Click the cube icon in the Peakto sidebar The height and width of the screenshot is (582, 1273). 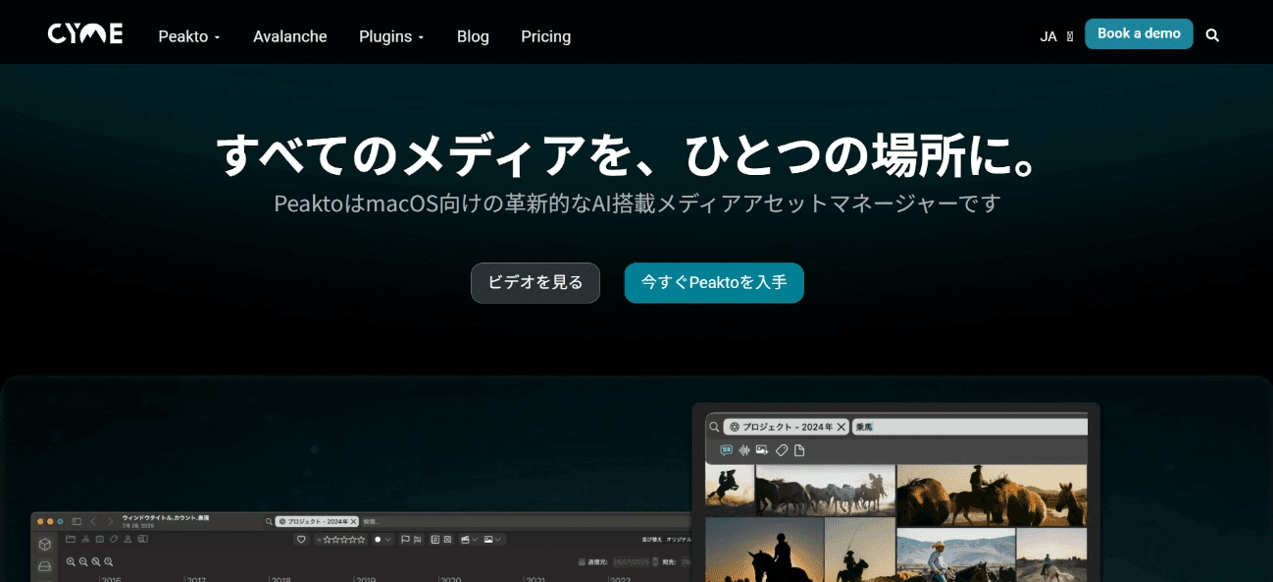[x=45, y=544]
